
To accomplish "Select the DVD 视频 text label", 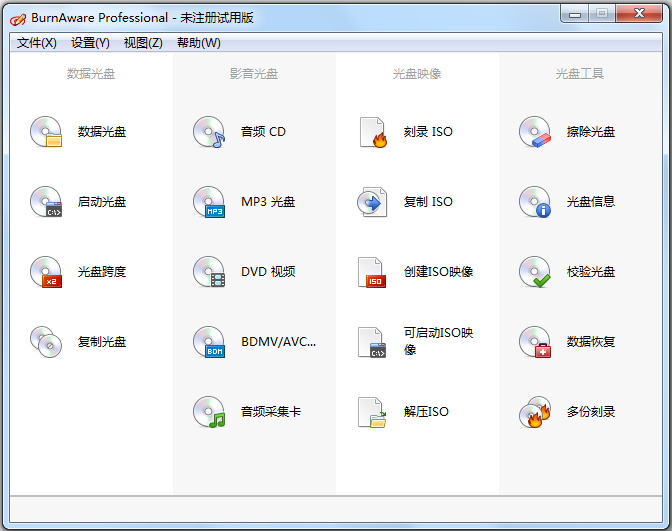I will point(268,272).
